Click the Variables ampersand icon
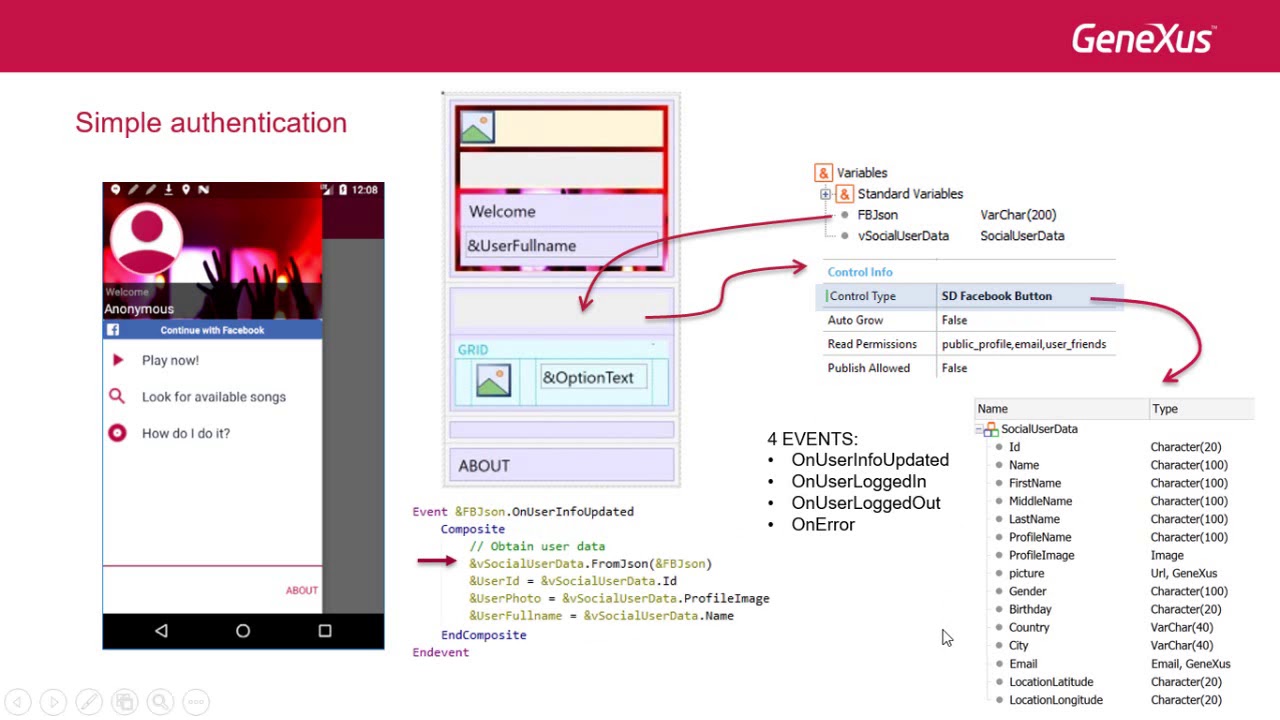This screenshot has height=720, width=1280. [x=823, y=173]
